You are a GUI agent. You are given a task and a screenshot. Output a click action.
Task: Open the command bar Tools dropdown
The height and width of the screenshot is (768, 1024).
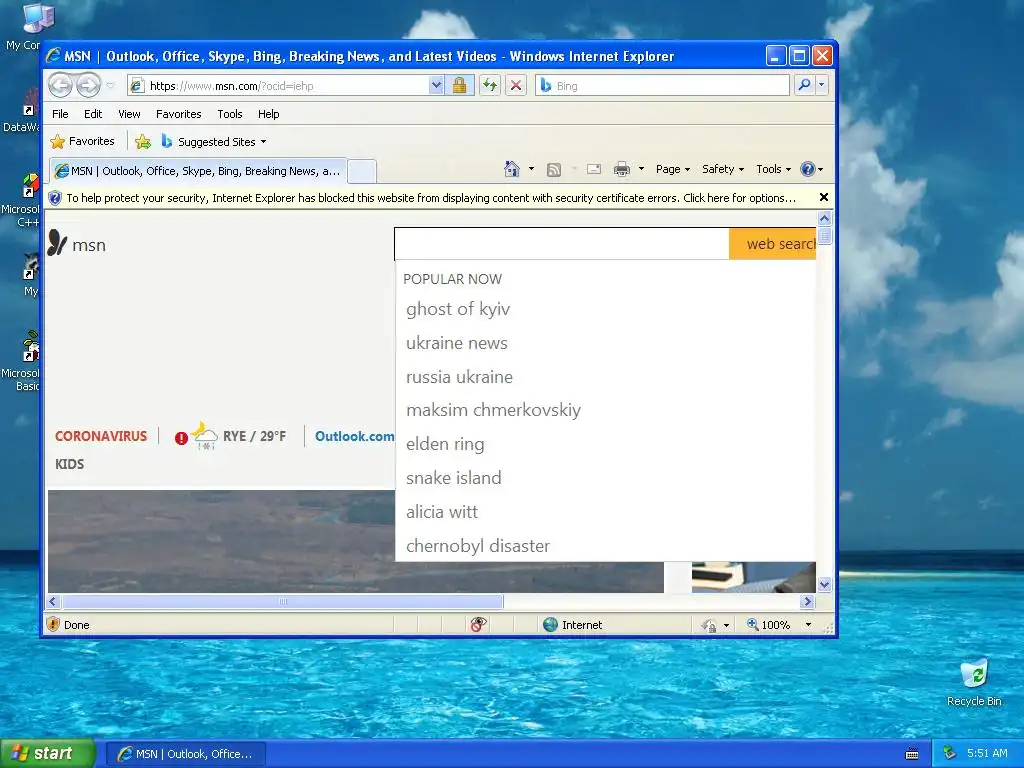[773, 169]
